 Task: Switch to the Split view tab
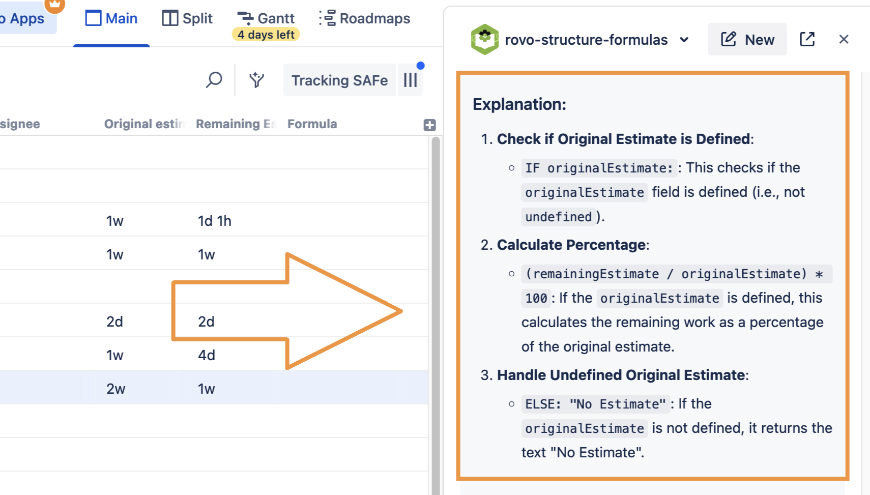click(x=187, y=18)
